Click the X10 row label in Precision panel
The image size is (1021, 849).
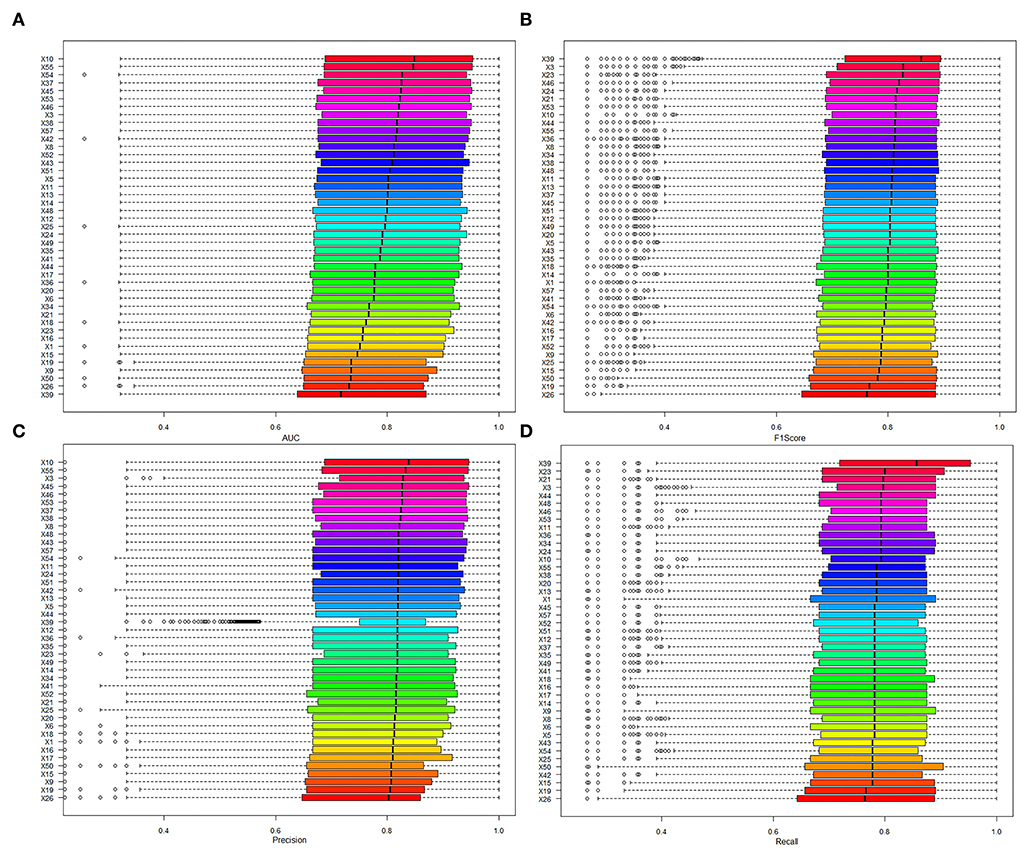point(47,462)
